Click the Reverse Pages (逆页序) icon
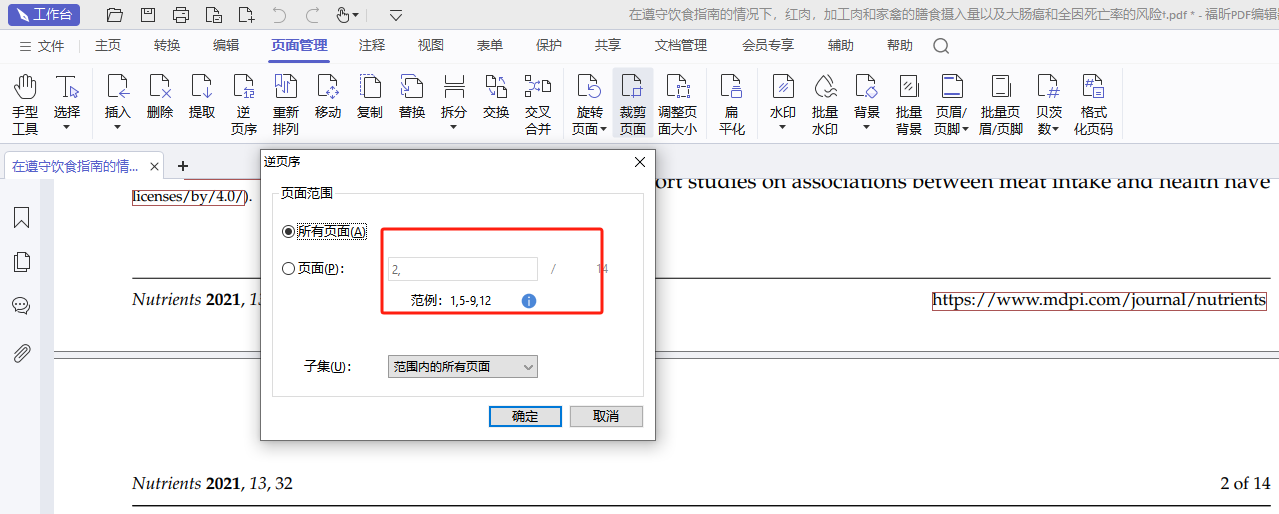 coord(243,103)
